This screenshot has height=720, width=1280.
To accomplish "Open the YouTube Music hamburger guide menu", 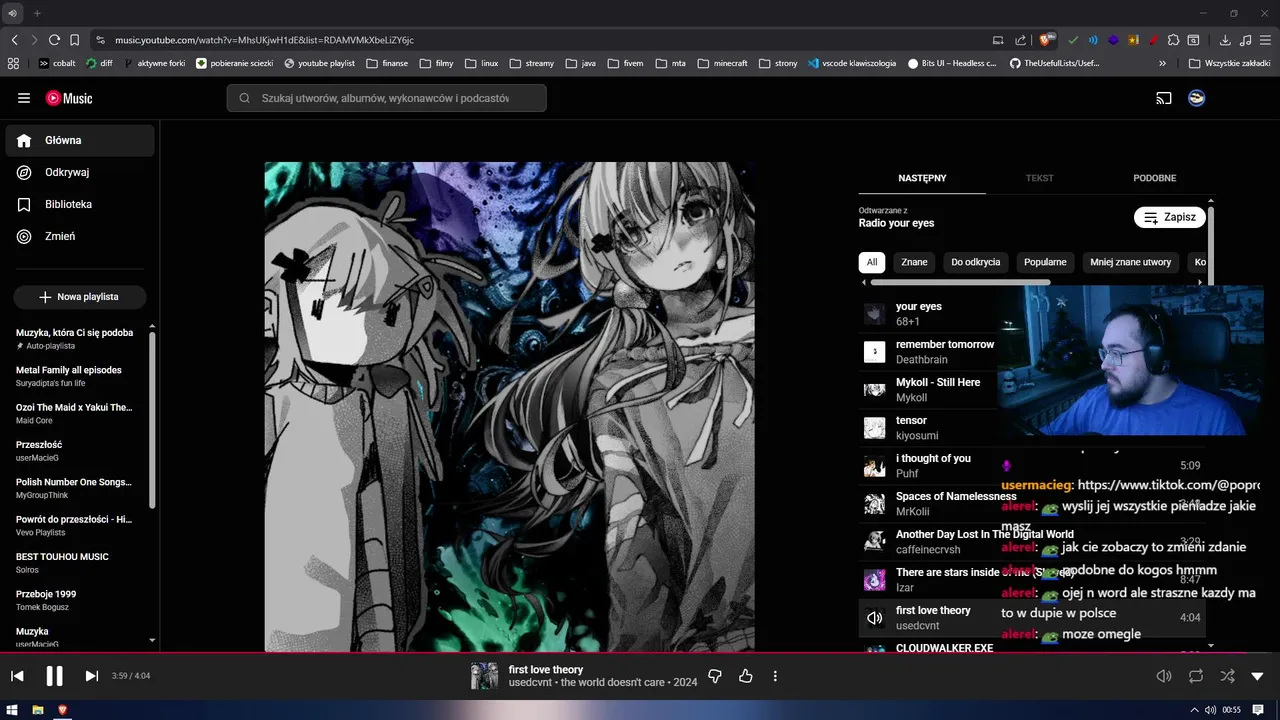I will click(x=24, y=98).
